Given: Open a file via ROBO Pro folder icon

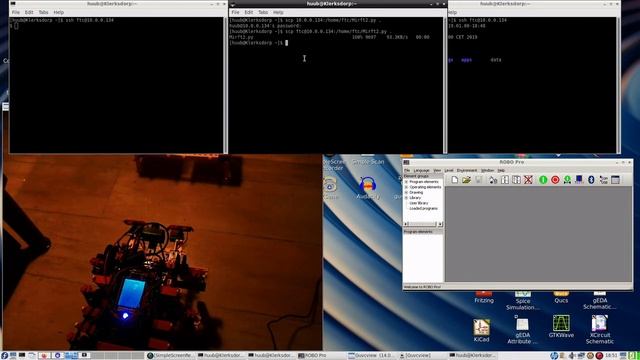Looking at the screenshot, I should (466, 180).
